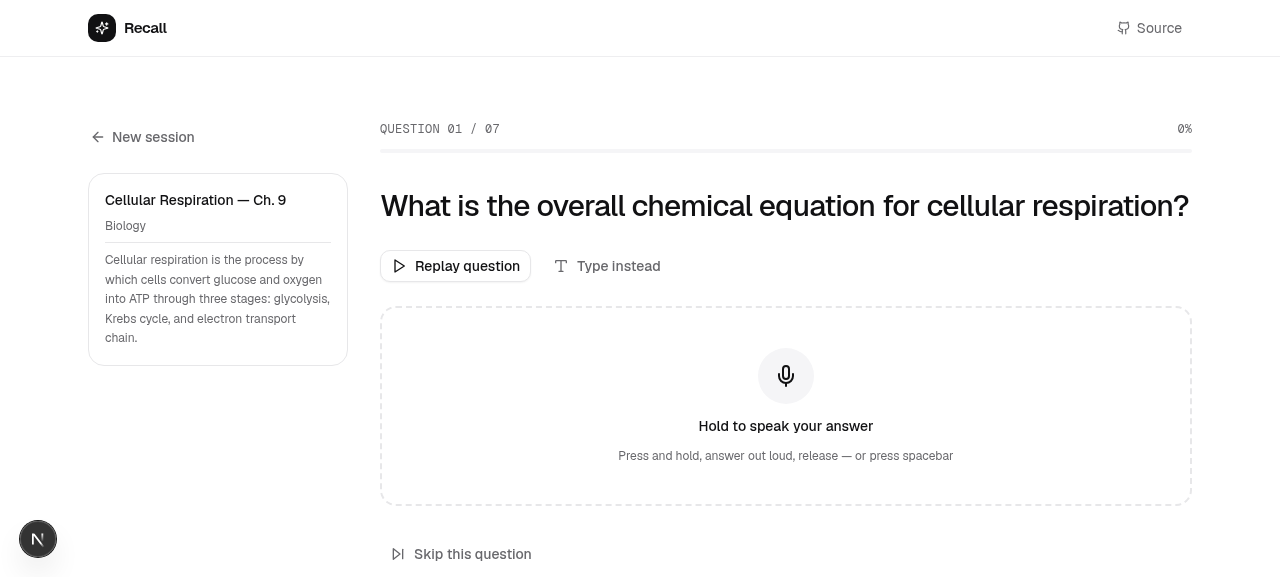Click the QUESTION 01 / 07 counter
This screenshot has height=577, width=1280.
coord(440,129)
